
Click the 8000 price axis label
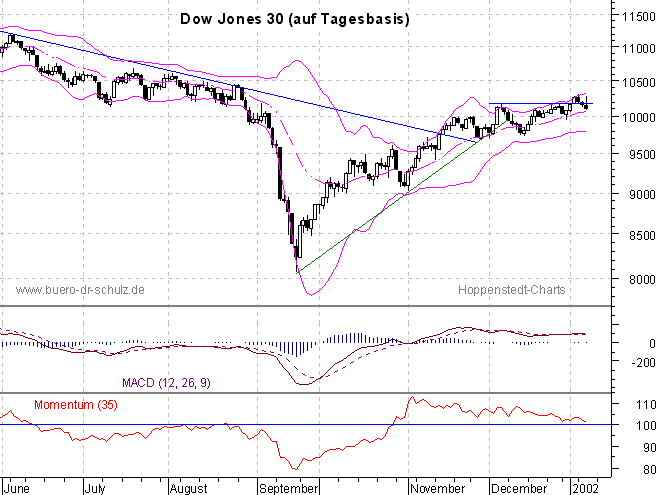[642, 279]
